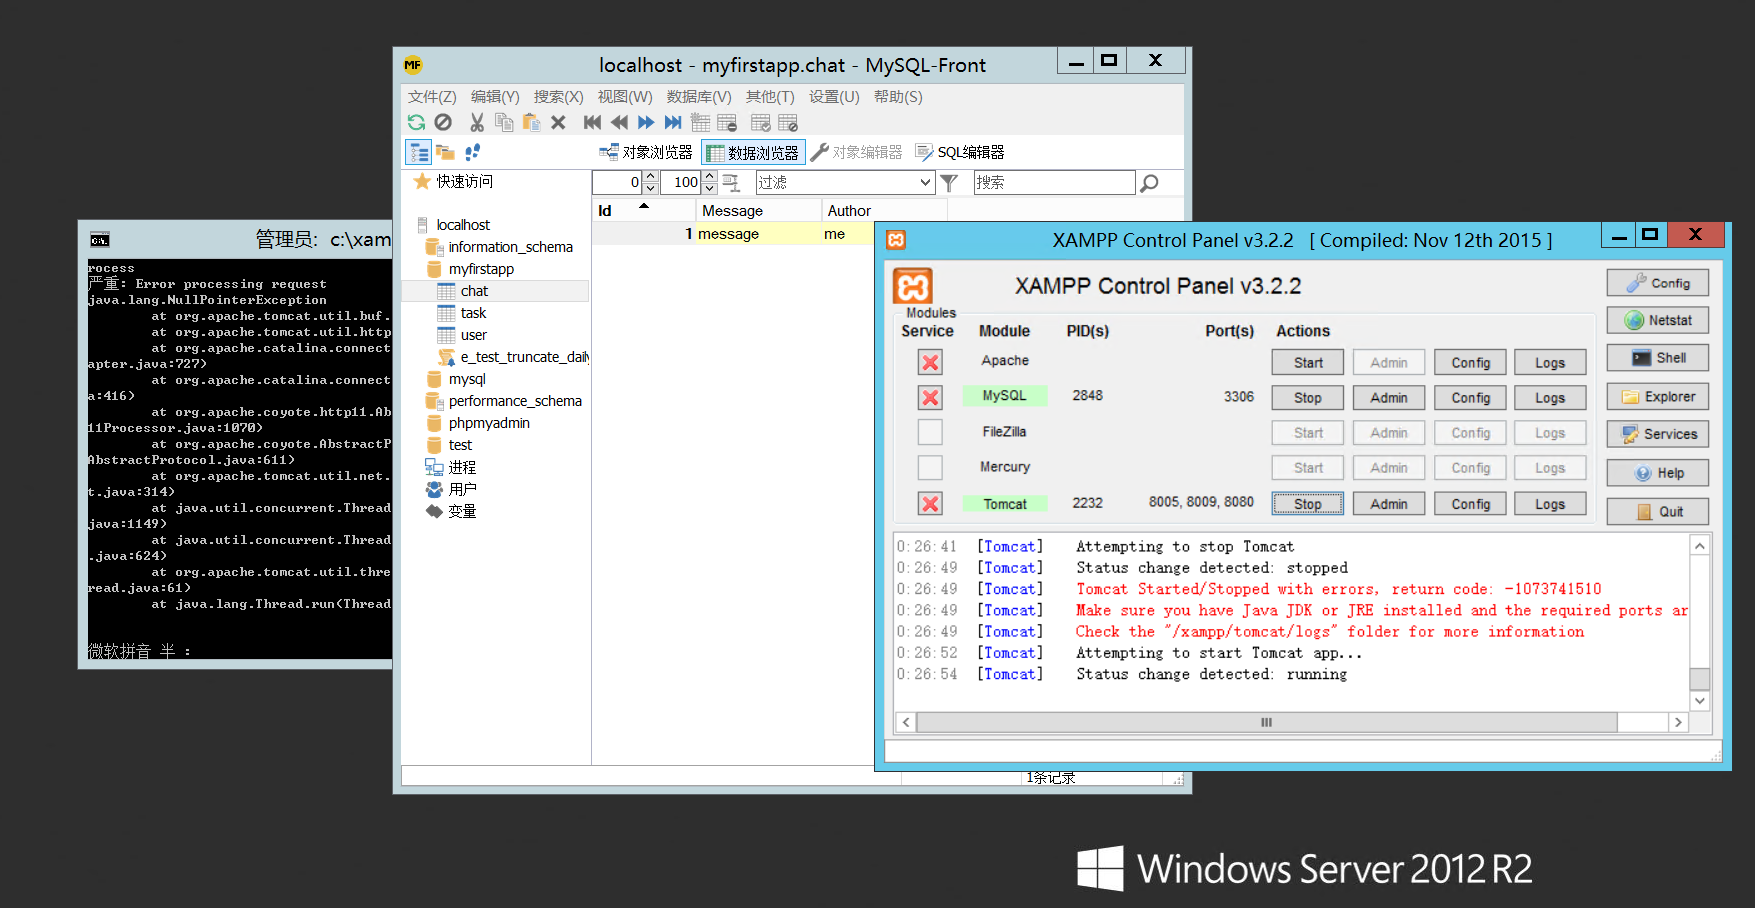Toggle FileZilla service checkbox in XAMPP
1755x908 pixels.
930,432
